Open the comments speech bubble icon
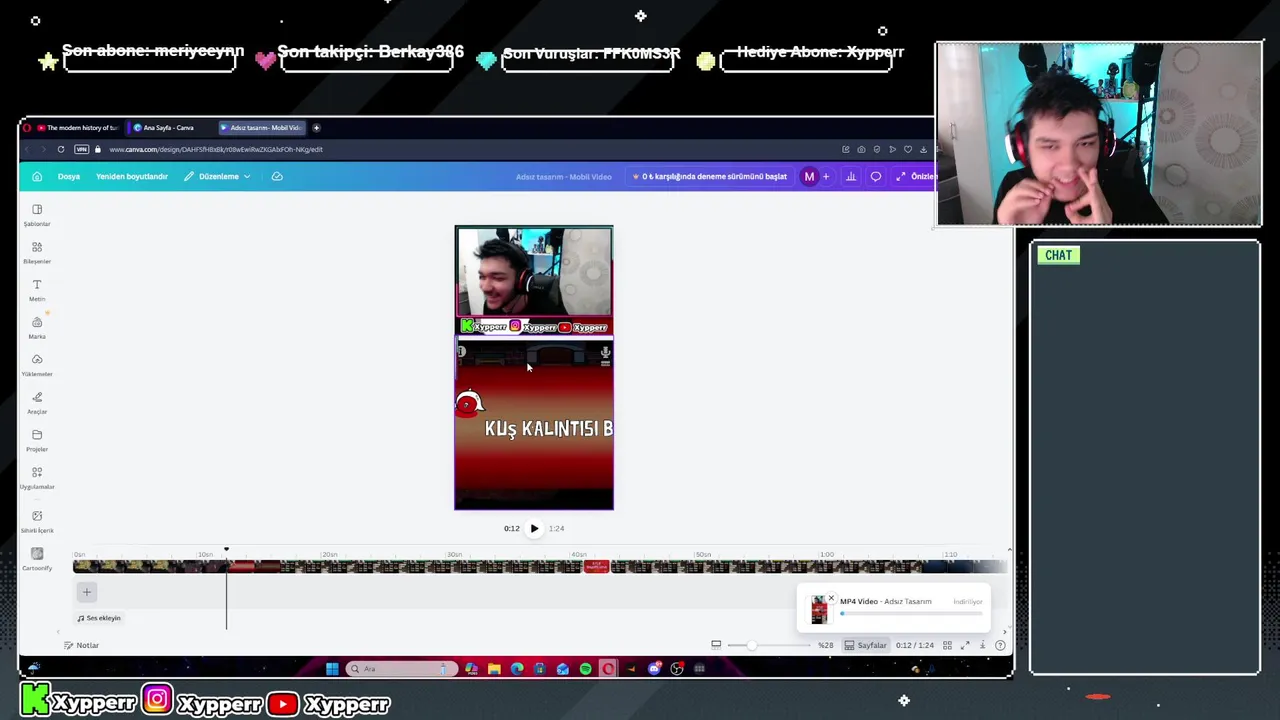This screenshot has width=1280, height=720. [876, 176]
